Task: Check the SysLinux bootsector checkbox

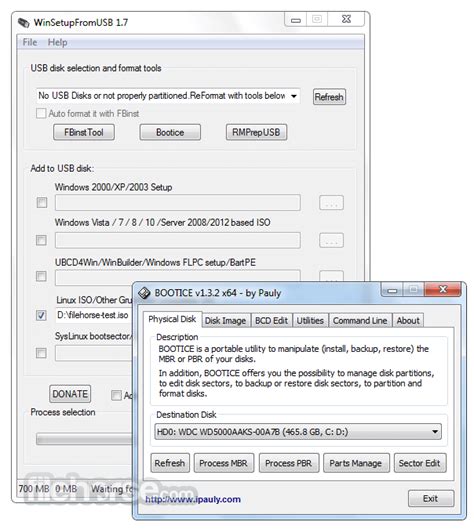Action: click(41, 353)
